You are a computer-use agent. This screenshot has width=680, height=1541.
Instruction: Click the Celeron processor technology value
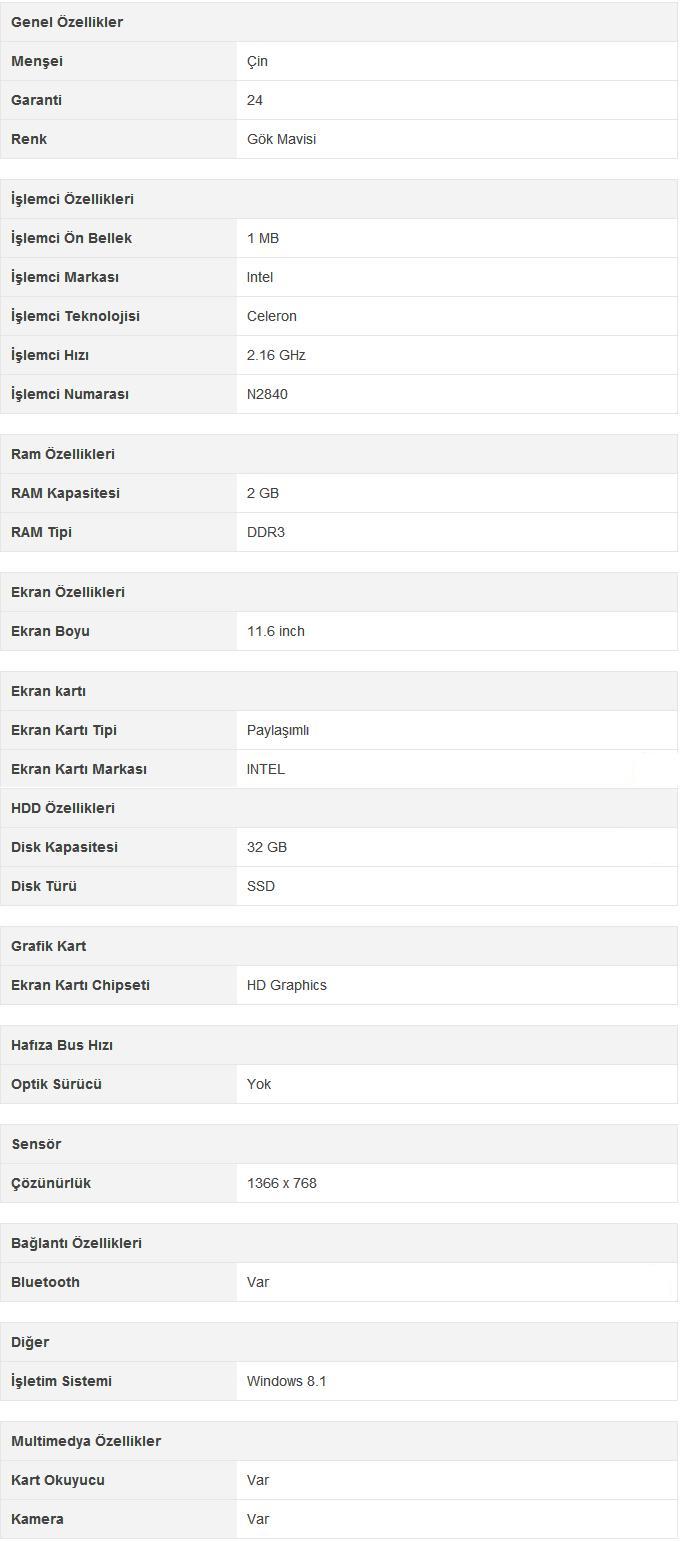[272, 316]
